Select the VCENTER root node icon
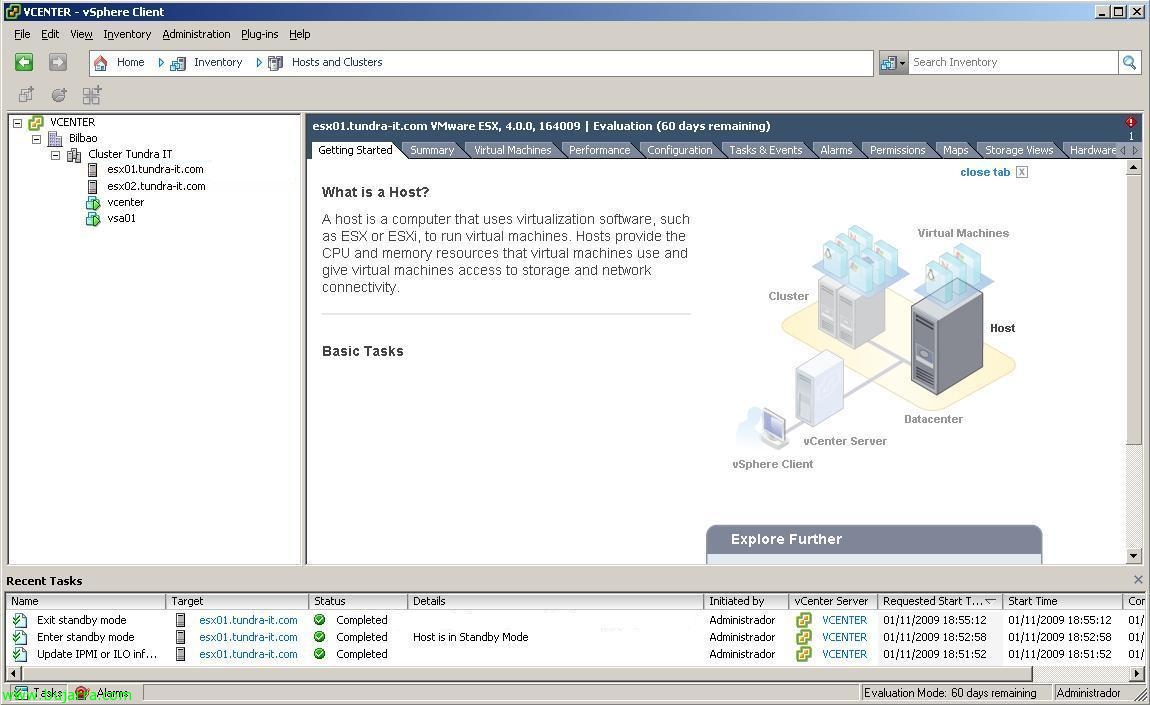The width and height of the screenshot is (1150, 705). coord(36,123)
